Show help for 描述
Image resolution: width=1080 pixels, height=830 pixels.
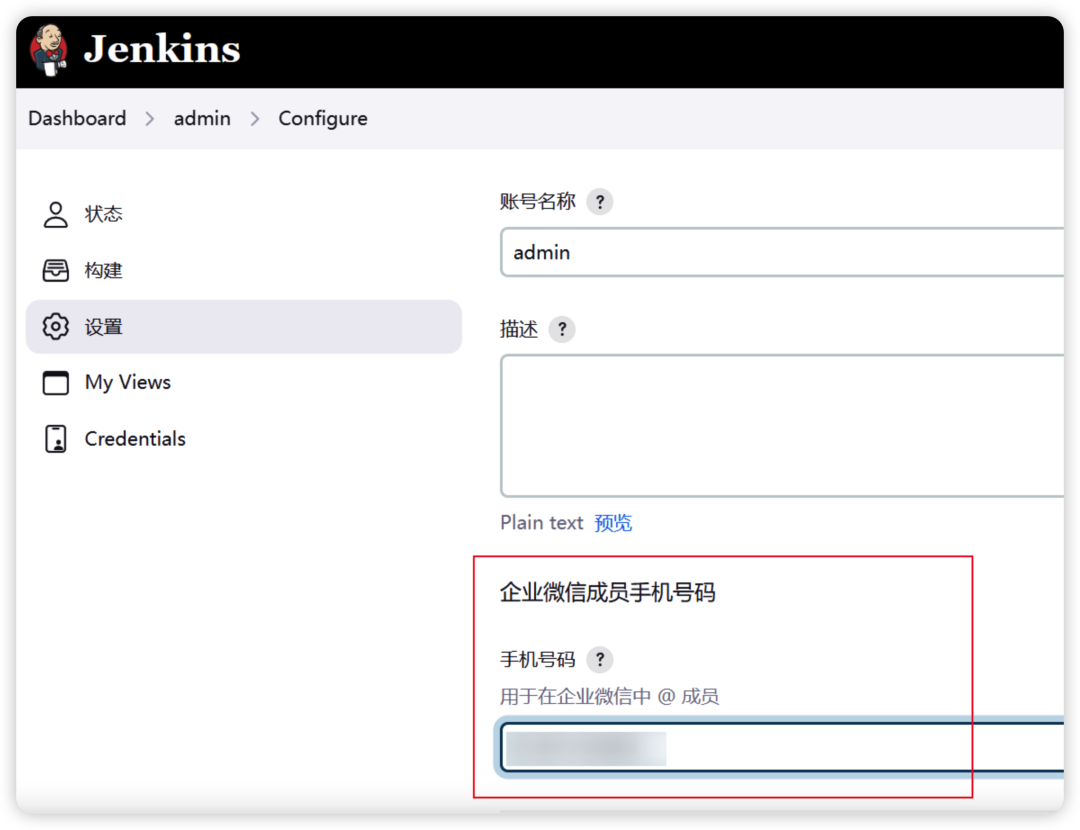(562, 329)
